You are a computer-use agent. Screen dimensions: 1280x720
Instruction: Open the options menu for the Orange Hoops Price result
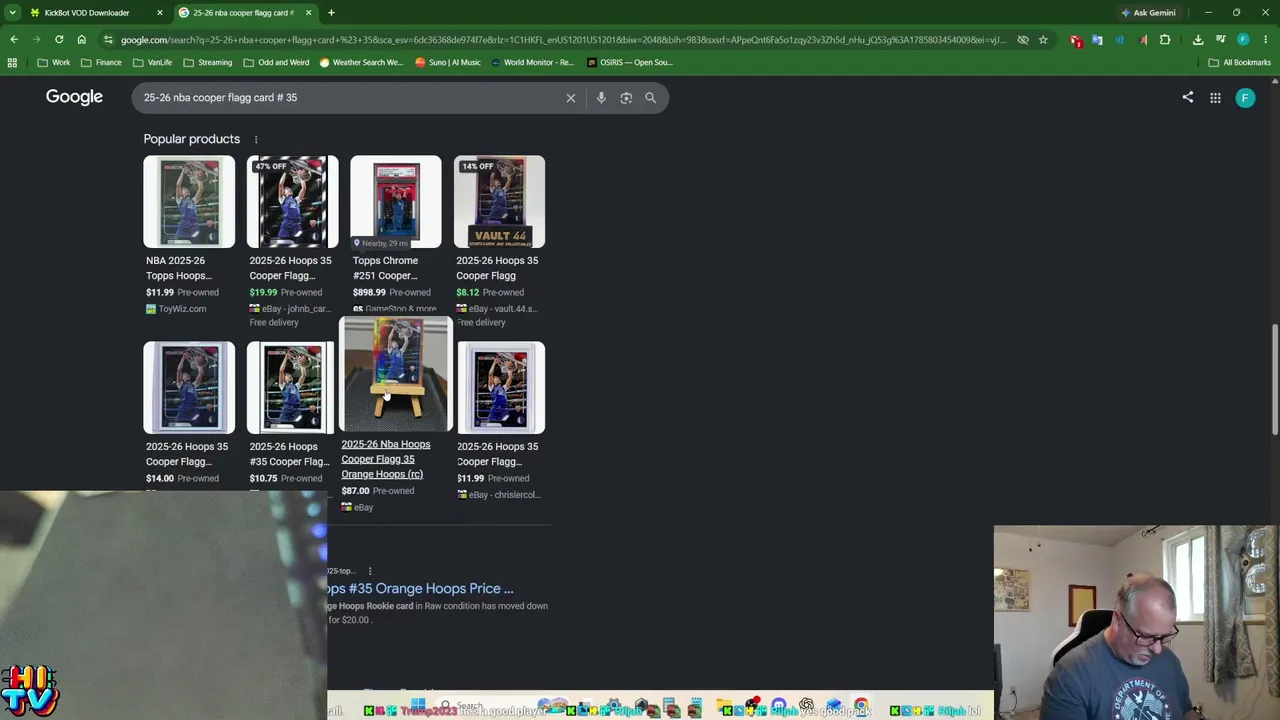point(370,571)
